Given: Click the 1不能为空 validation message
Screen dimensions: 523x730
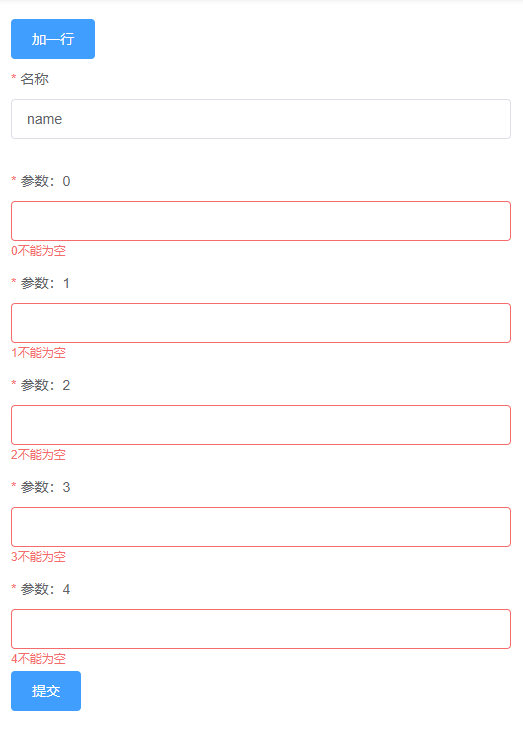Looking at the screenshot, I should pyautogui.click(x=39, y=353).
